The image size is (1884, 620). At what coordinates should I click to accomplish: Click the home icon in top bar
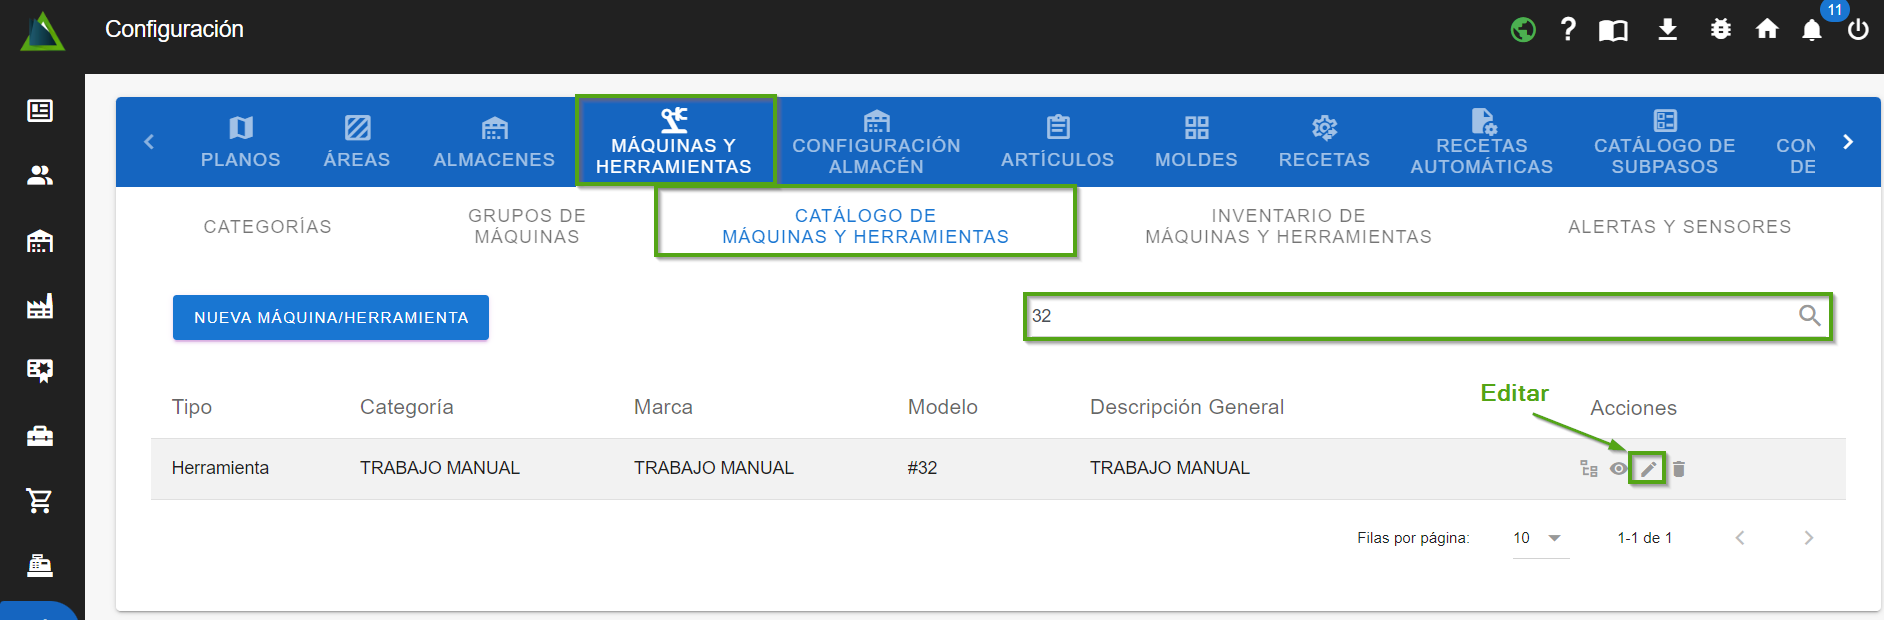[1767, 30]
